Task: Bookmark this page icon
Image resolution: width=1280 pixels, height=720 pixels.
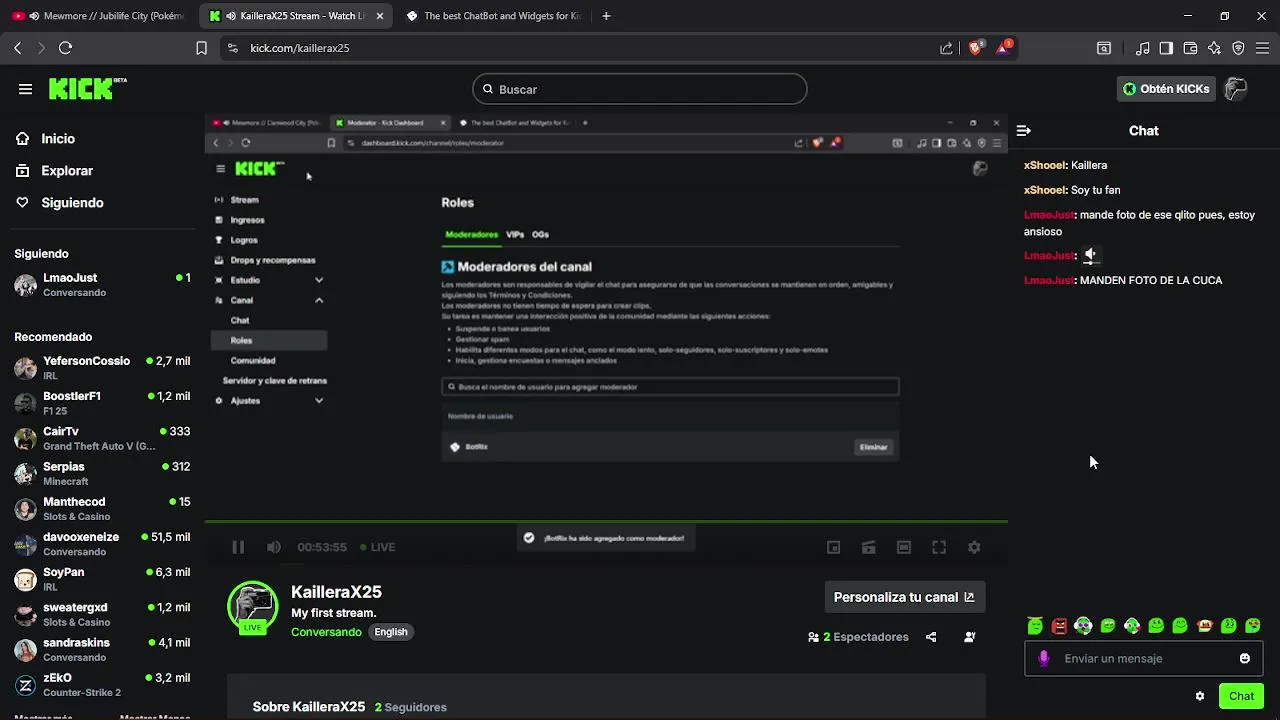Action: tap(202, 48)
